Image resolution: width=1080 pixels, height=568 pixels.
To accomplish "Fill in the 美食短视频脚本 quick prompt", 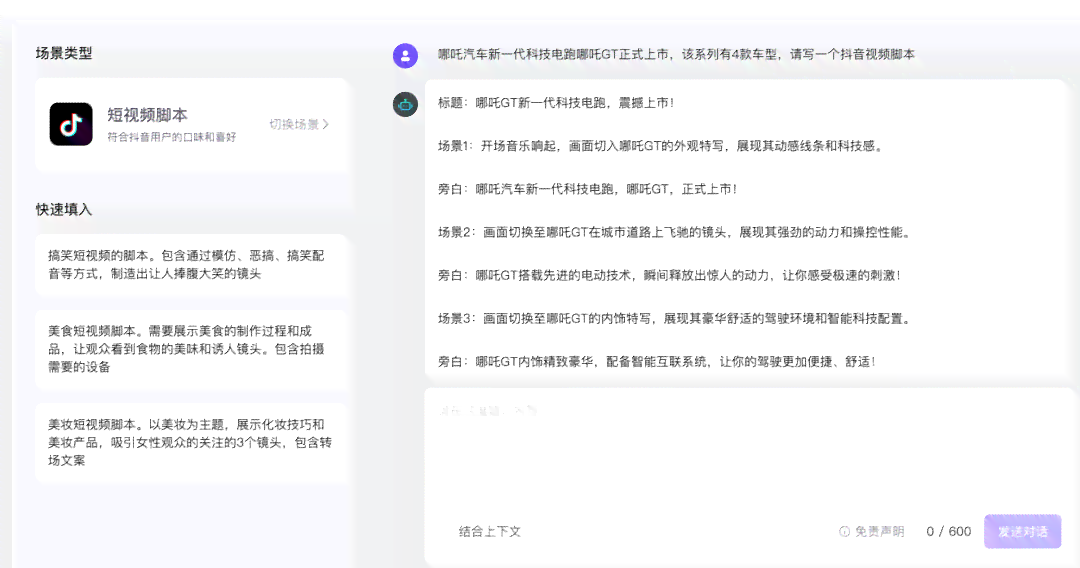I will 192,349.
